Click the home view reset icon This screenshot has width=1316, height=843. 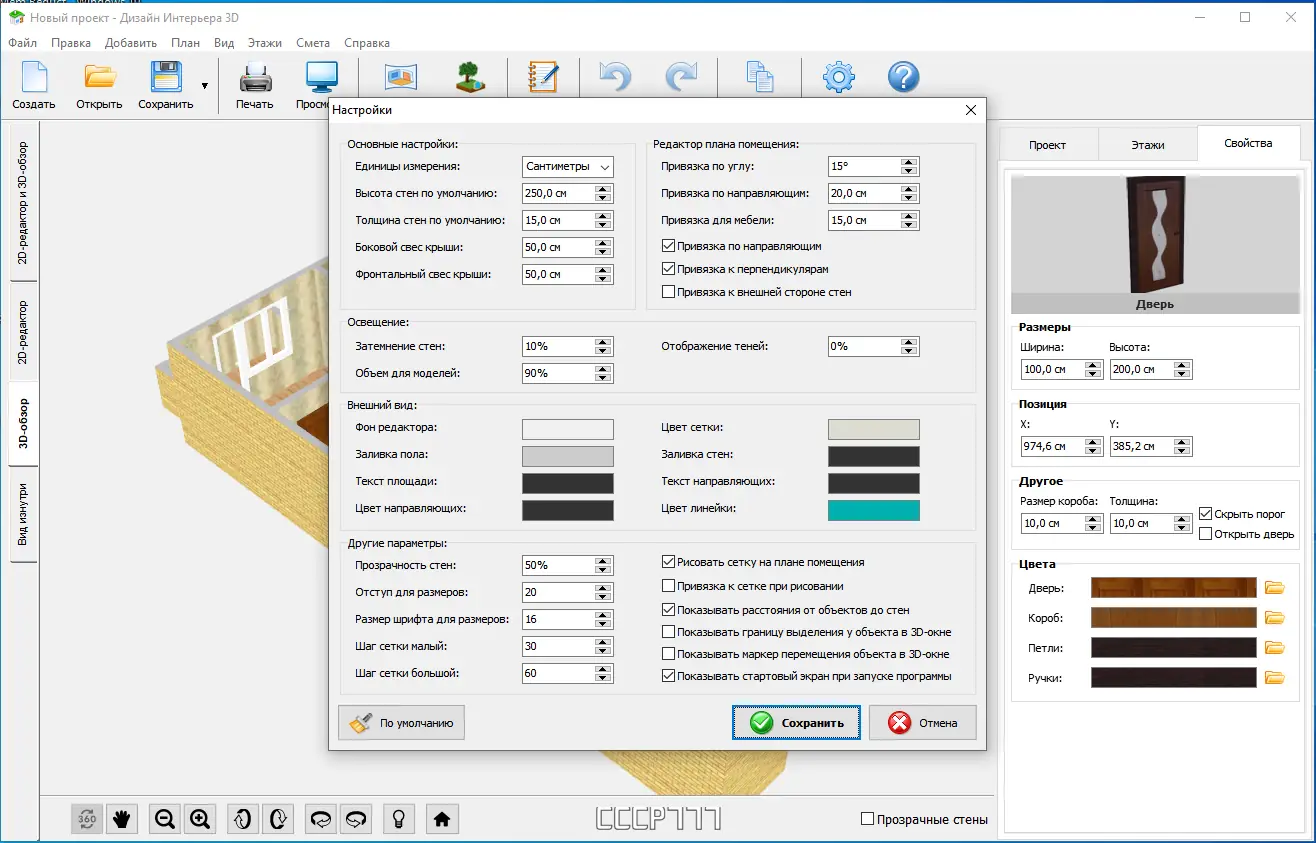[442, 819]
